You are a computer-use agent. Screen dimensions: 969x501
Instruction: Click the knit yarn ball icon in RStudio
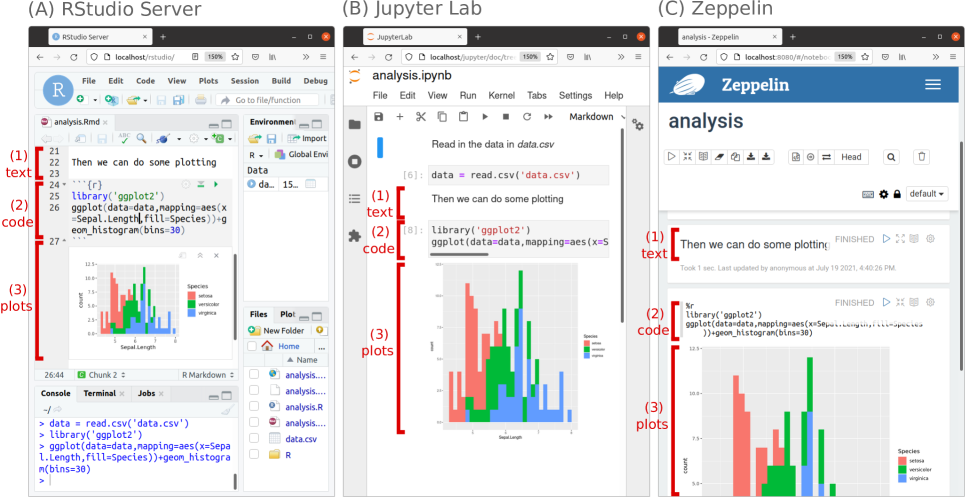(x=165, y=139)
